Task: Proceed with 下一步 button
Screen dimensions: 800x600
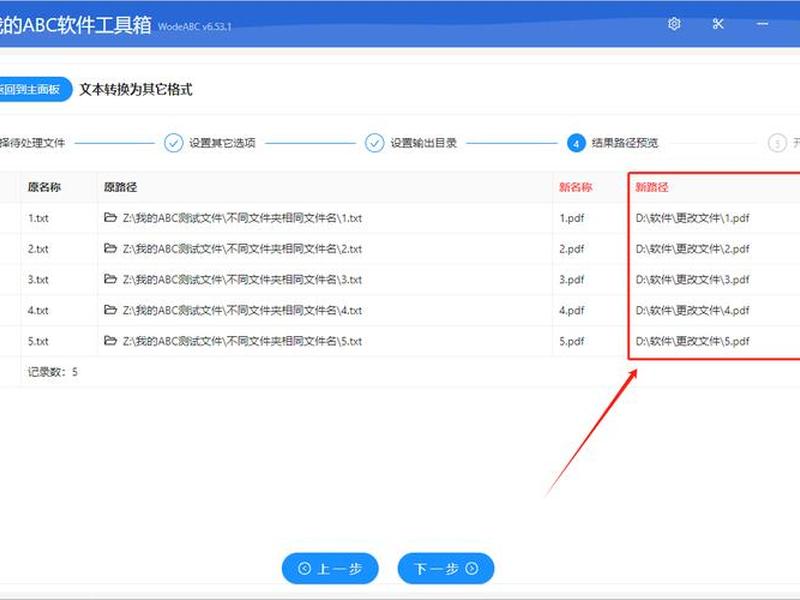Action: (x=446, y=568)
